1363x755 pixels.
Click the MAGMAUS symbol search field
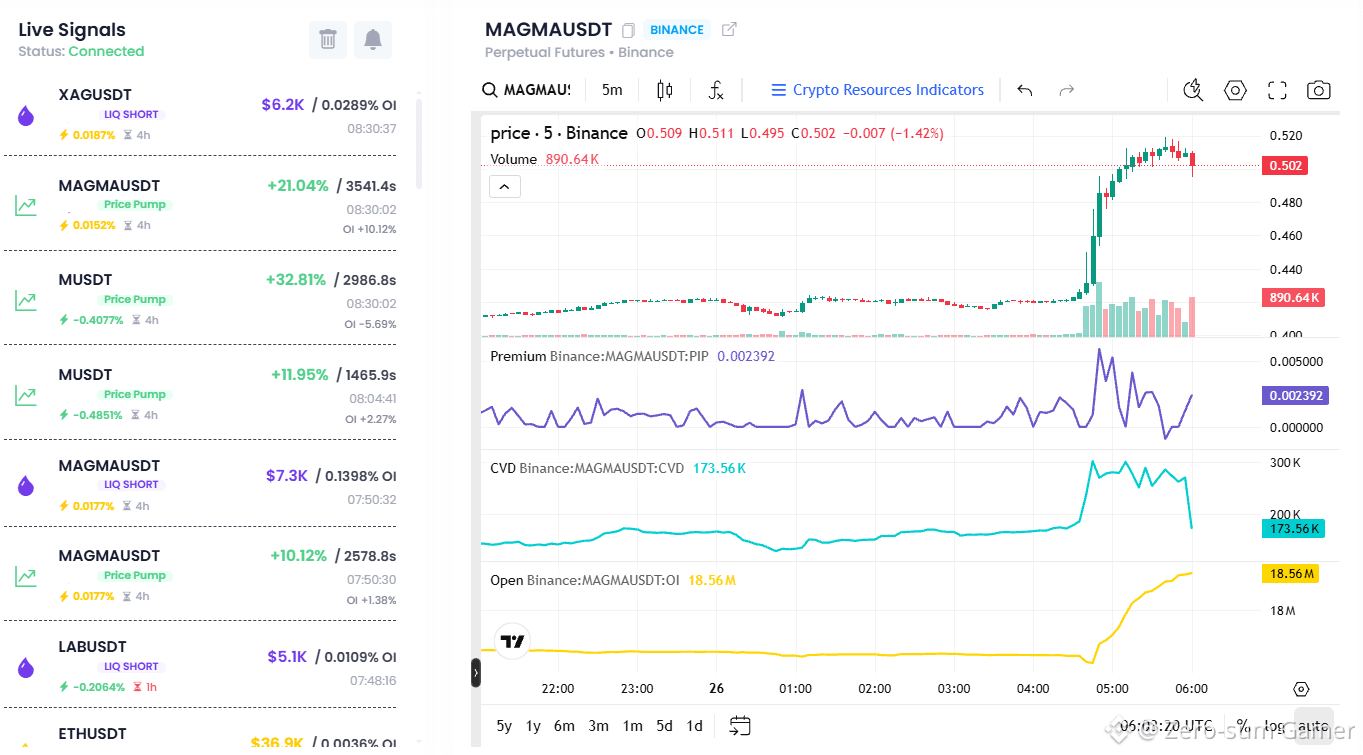point(525,90)
